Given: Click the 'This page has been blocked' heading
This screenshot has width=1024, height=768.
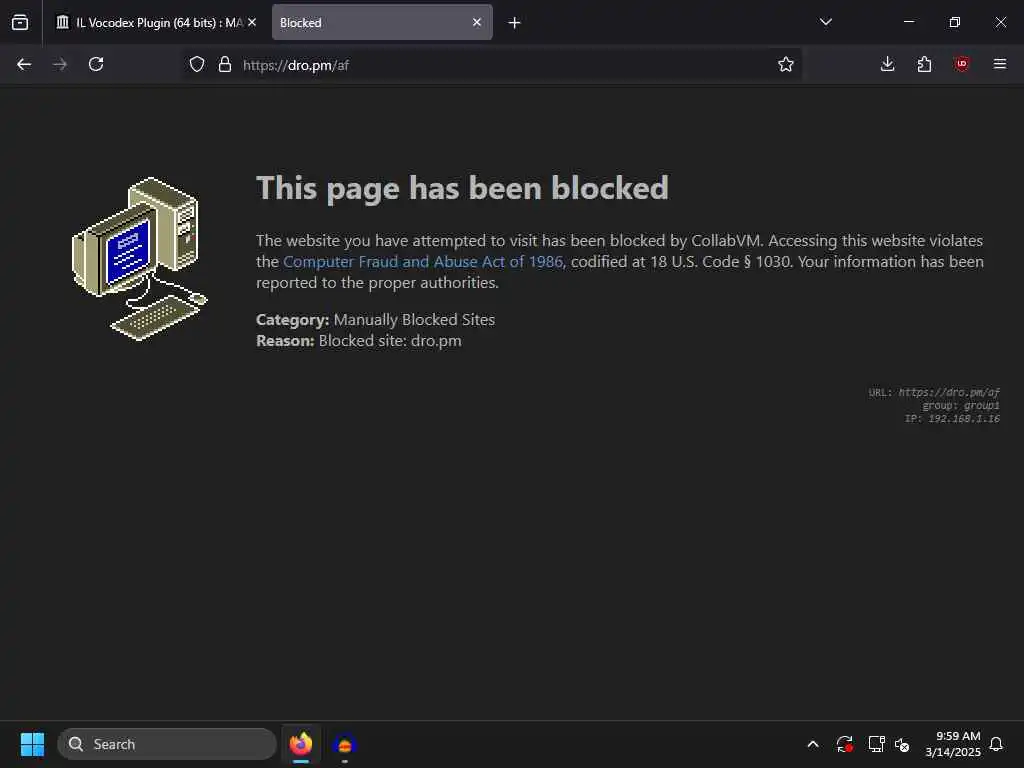Looking at the screenshot, I should 462,189.
